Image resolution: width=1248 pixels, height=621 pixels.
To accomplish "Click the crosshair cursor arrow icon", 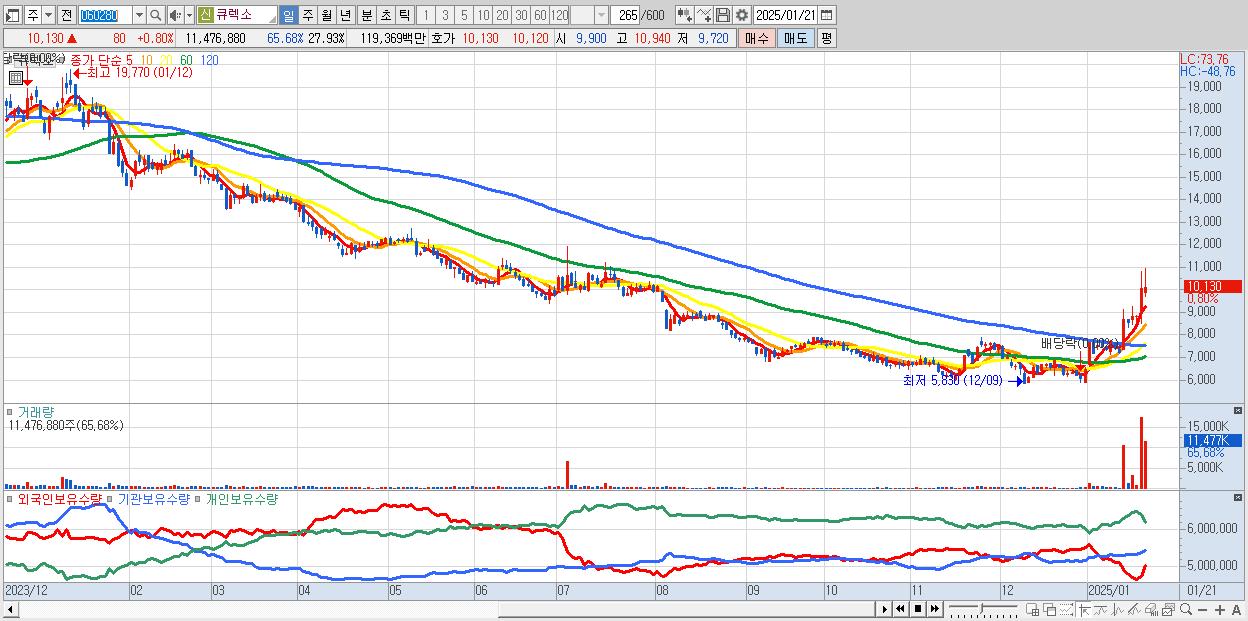I will point(1085,609).
